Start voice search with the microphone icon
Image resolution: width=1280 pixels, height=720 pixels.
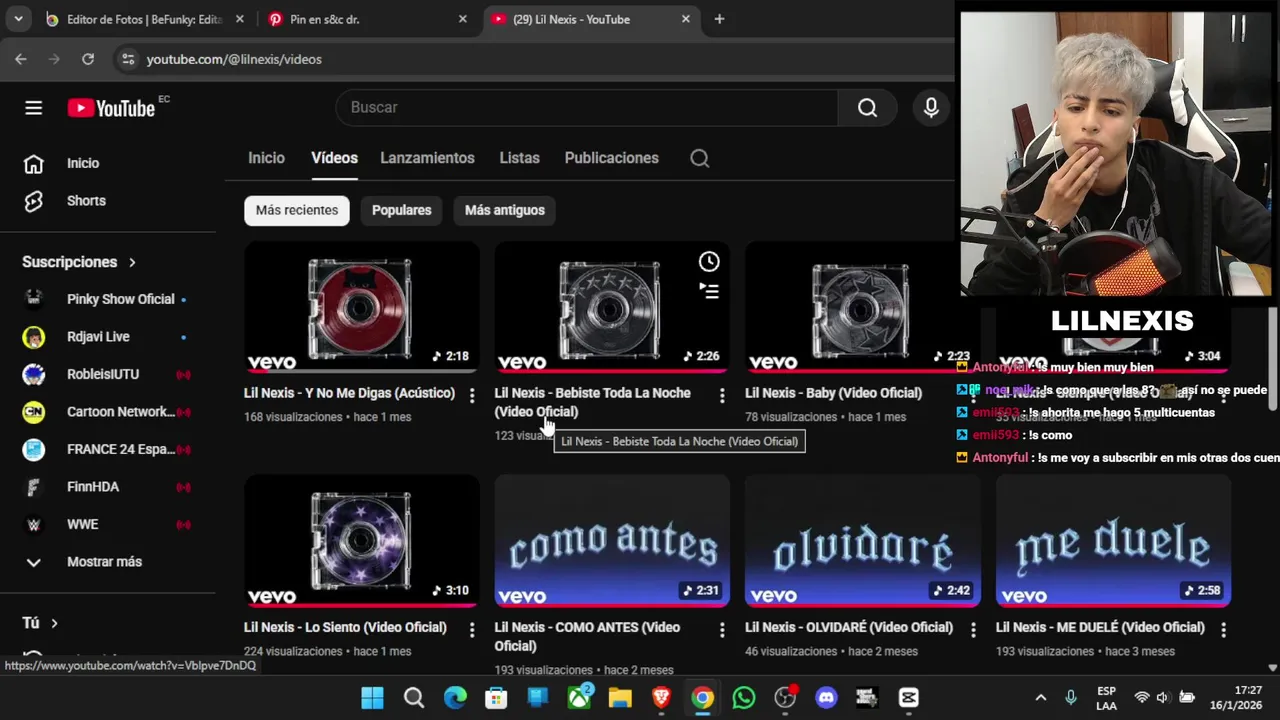click(x=931, y=108)
